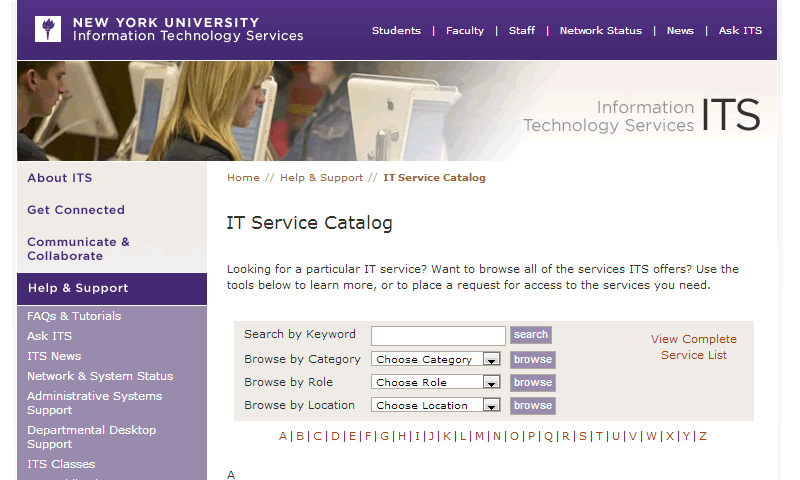Jump to letter P in alphabet index
Screen dimensions: 800x480
click(531, 436)
